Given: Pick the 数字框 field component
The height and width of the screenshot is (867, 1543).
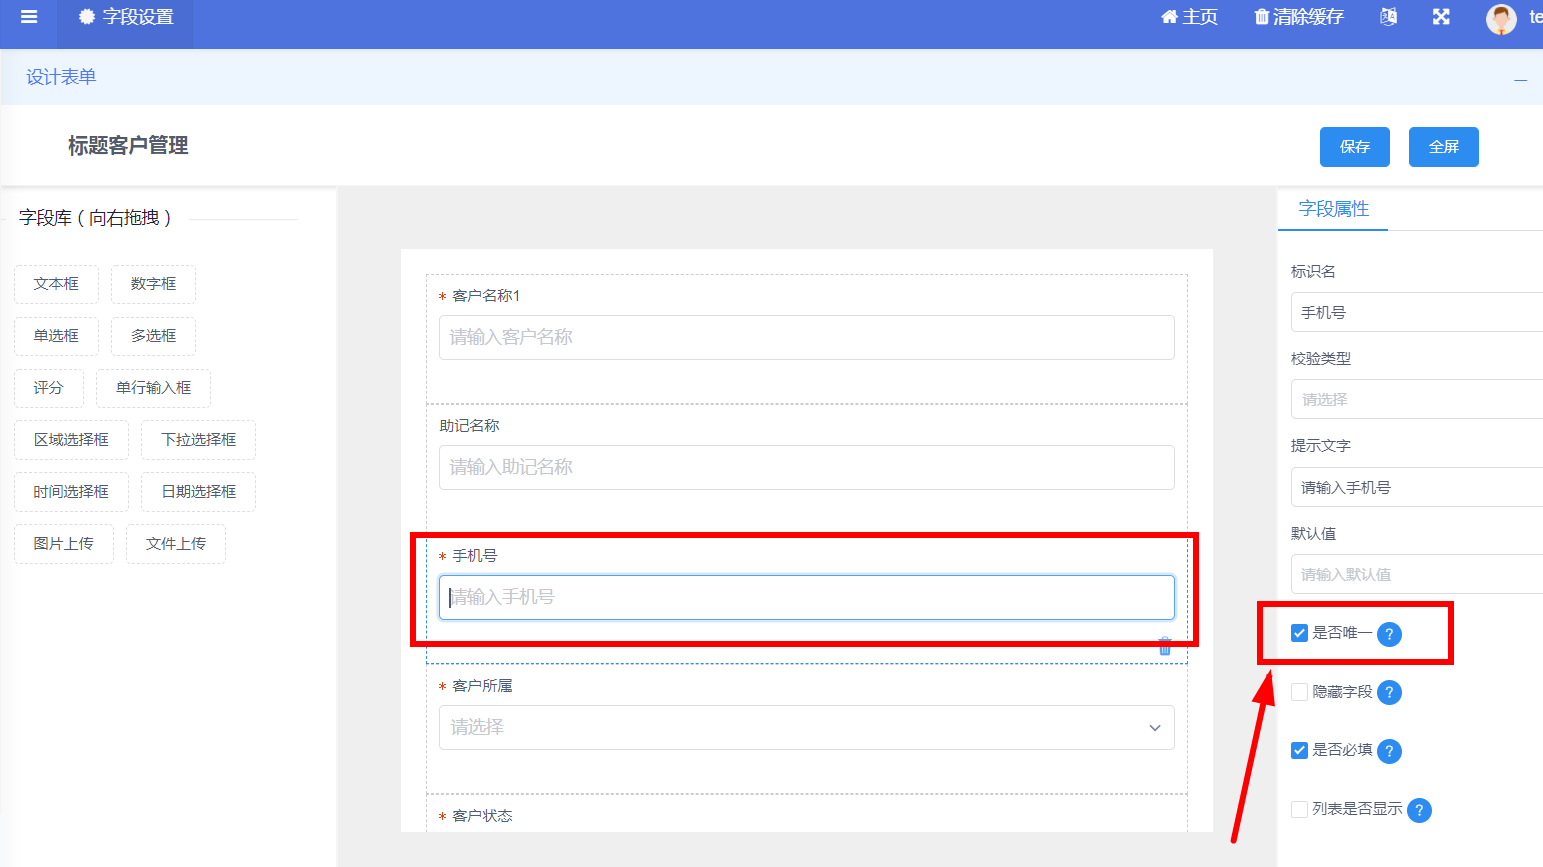Looking at the screenshot, I should tap(153, 284).
